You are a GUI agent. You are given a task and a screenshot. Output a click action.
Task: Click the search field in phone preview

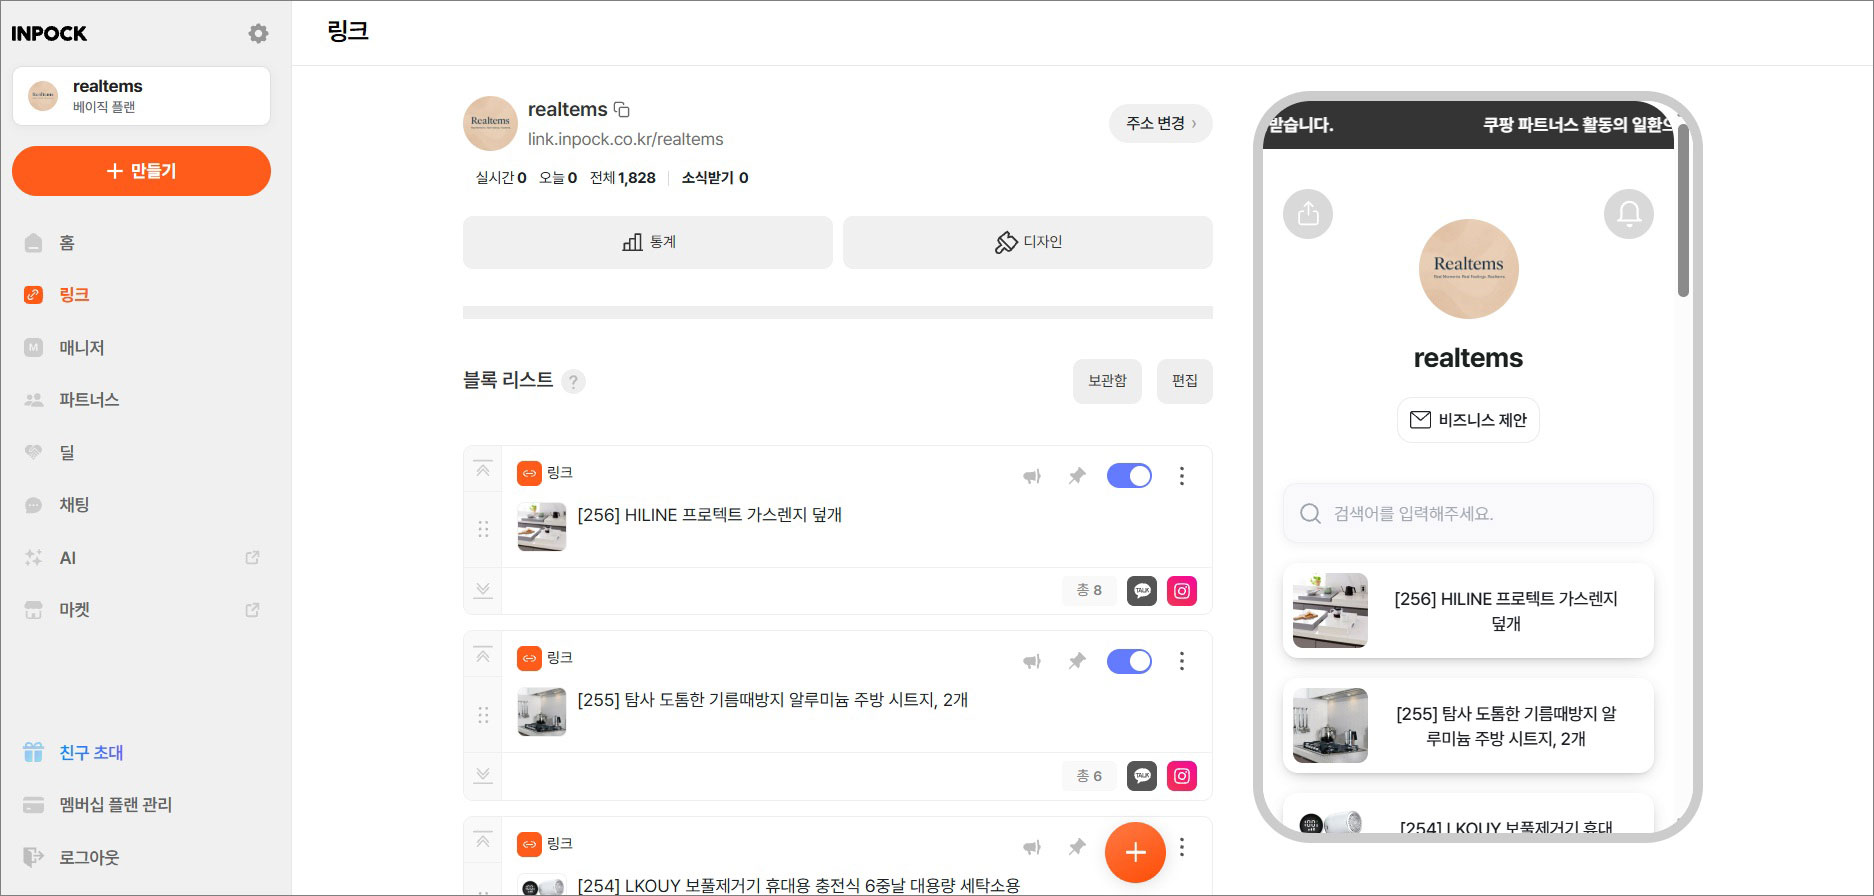(1468, 514)
